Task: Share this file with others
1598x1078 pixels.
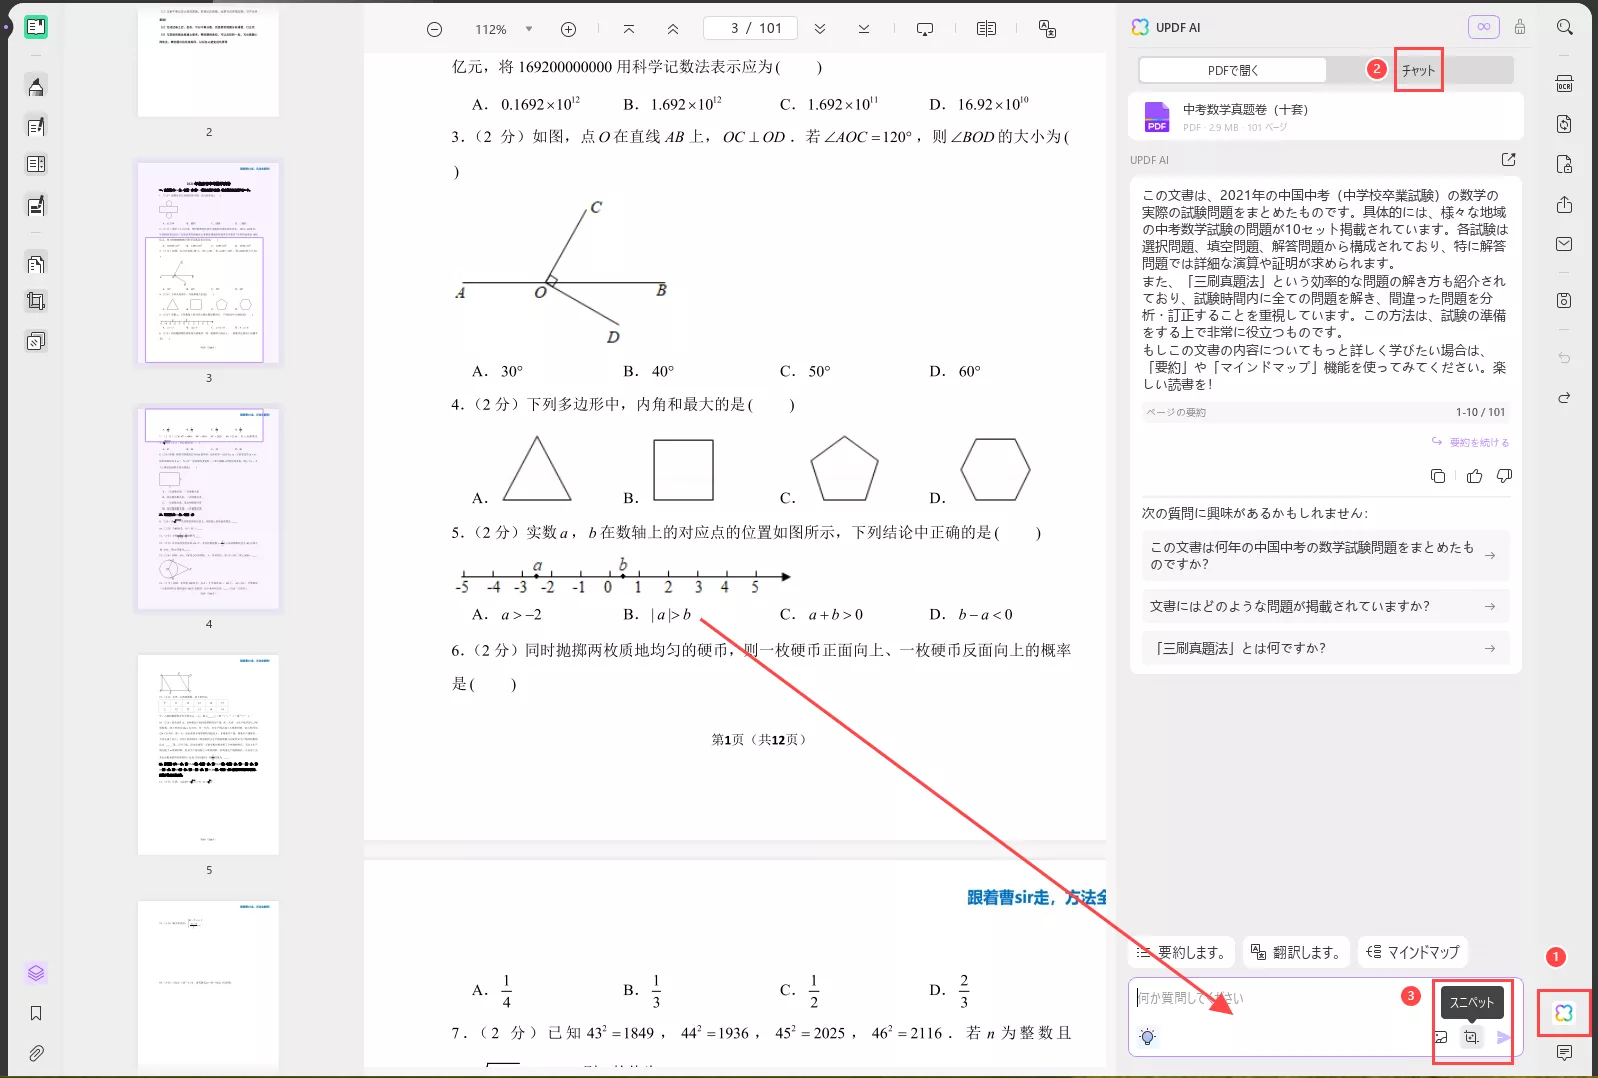Action: pos(1565,204)
